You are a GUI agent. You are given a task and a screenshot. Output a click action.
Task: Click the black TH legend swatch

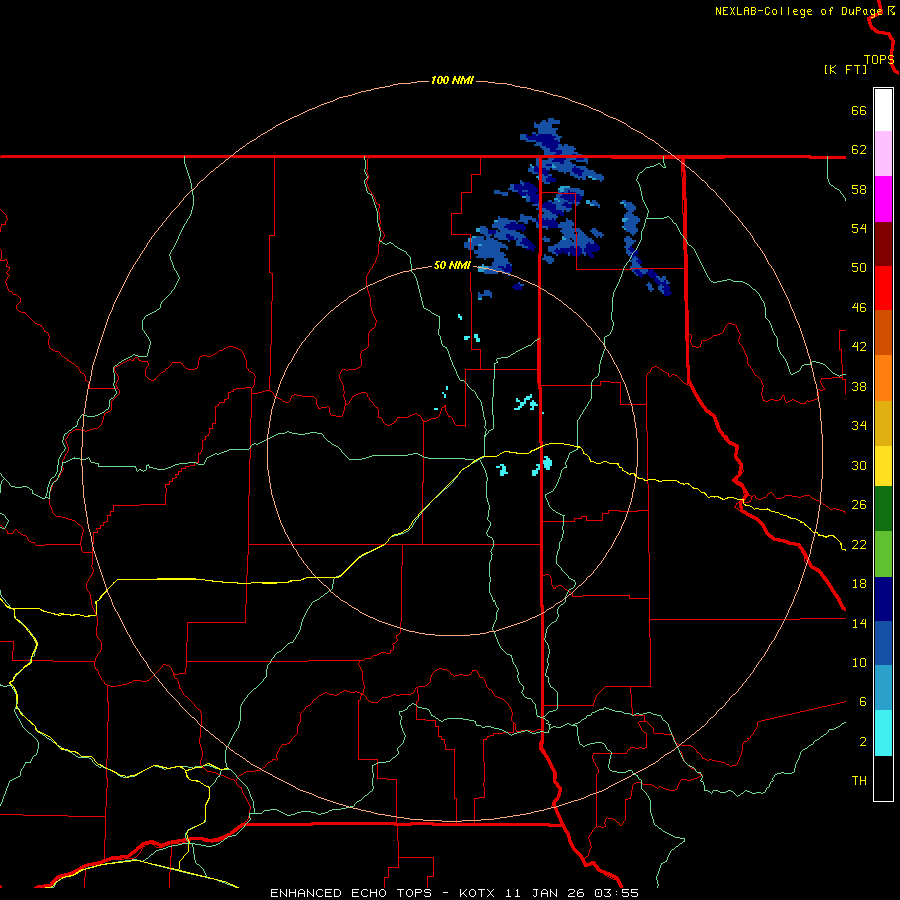tap(883, 778)
